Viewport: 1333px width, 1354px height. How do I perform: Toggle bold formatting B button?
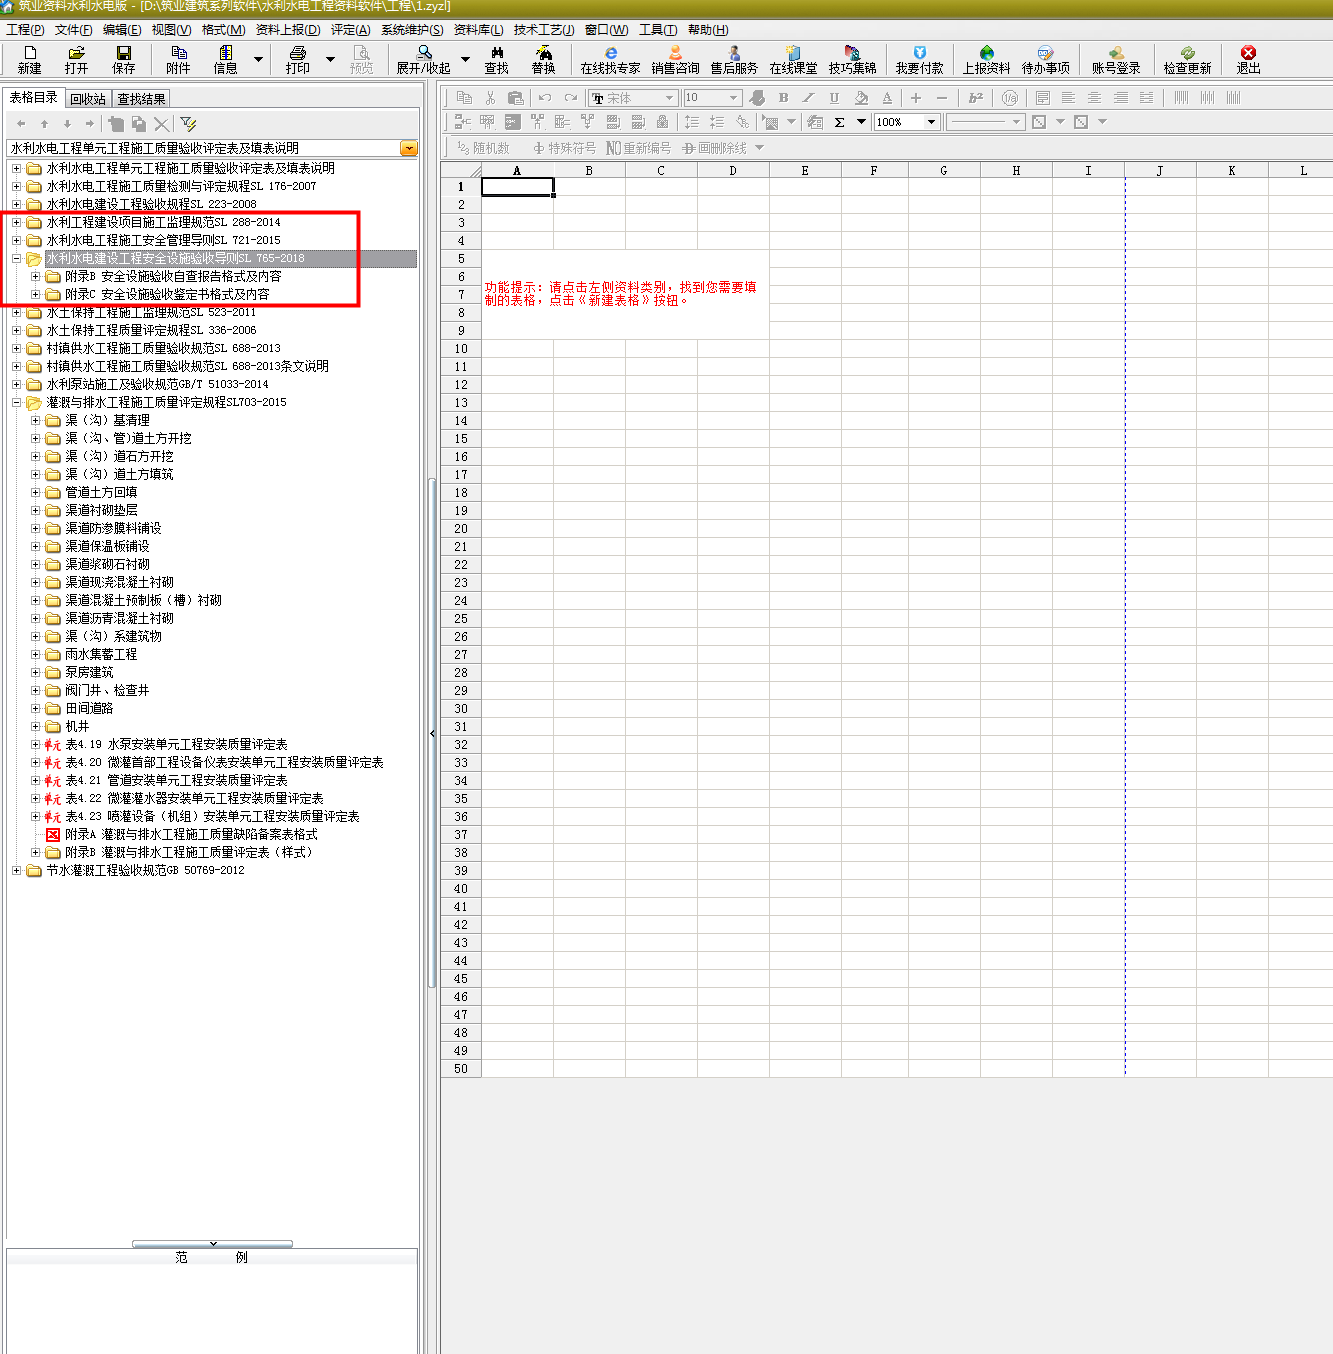coord(783,98)
